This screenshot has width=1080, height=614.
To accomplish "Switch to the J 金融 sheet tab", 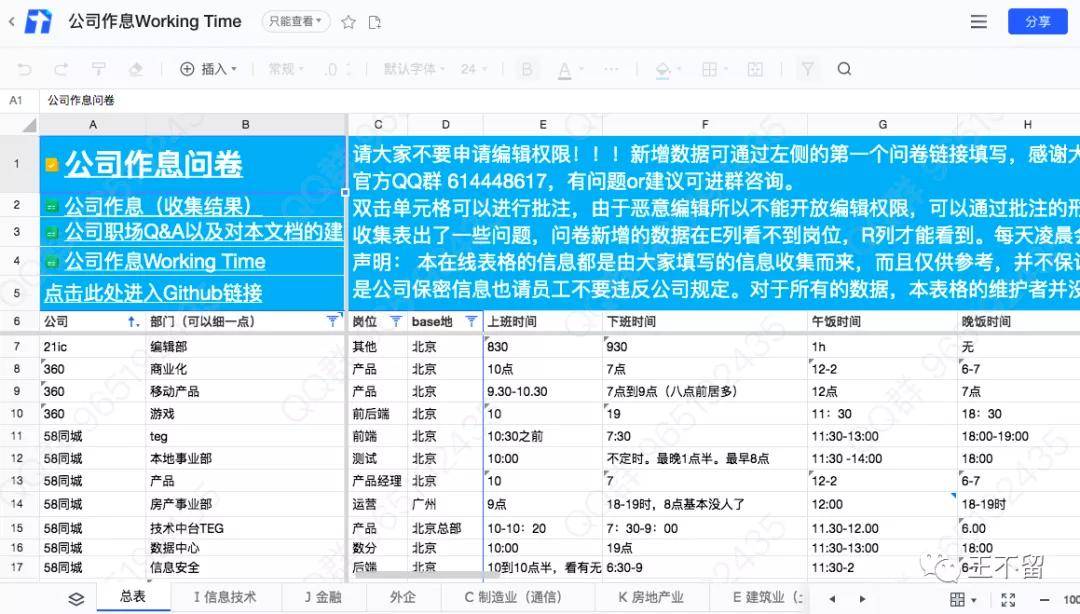I will (324, 597).
